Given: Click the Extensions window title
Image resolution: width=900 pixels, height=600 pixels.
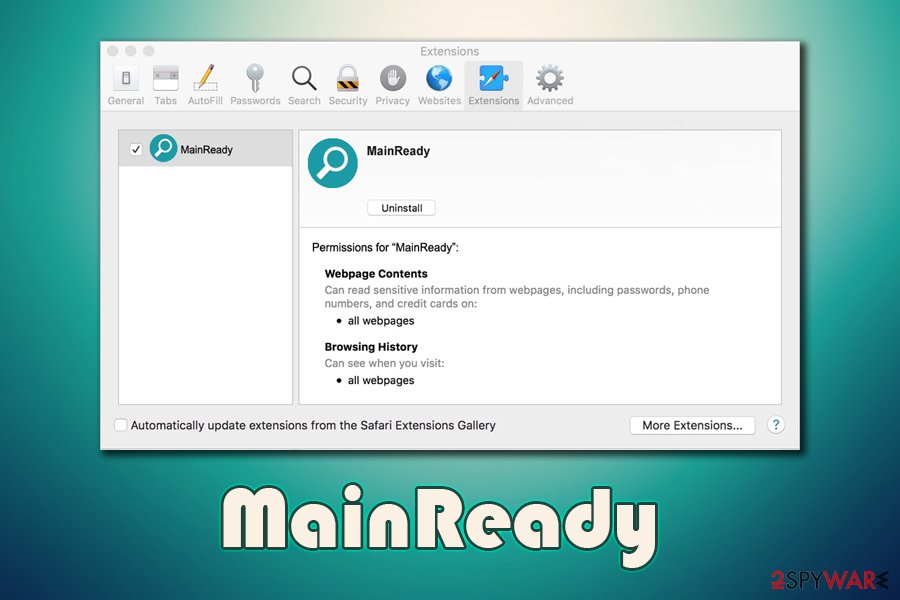Looking at the screenshot, I should (449, 51).
